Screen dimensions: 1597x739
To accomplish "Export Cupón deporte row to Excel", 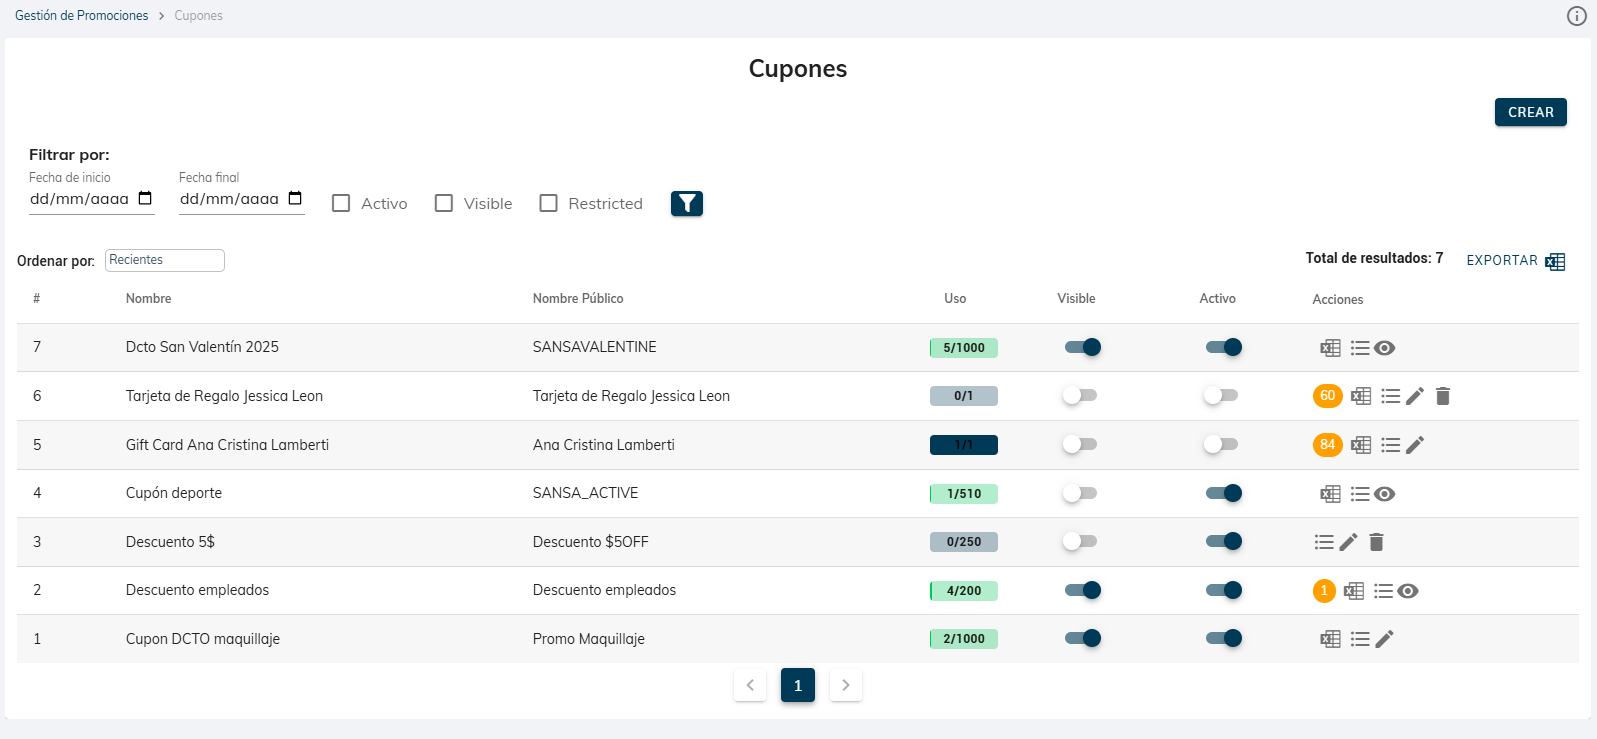I will (1330, 494).
